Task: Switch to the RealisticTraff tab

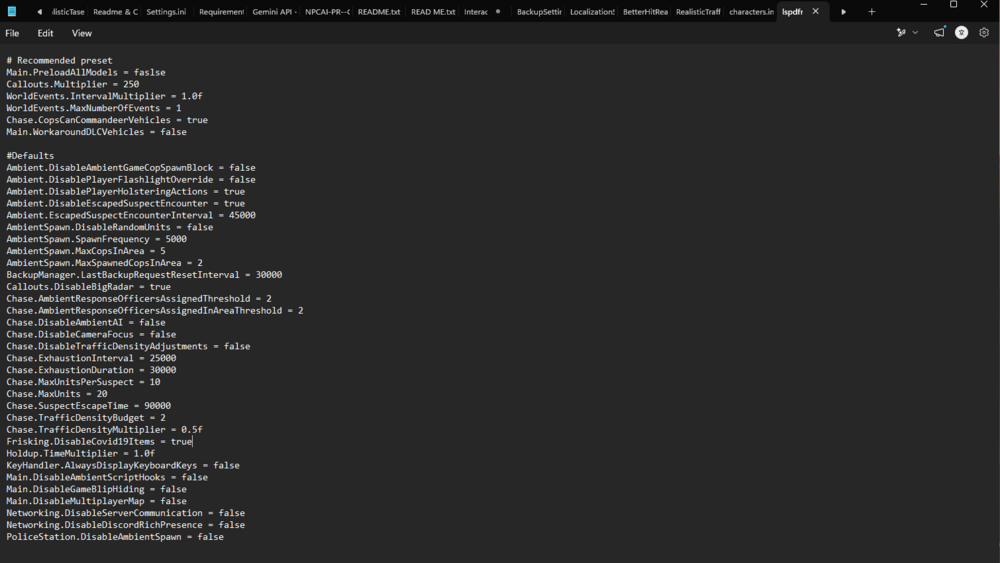Action: 698,11
